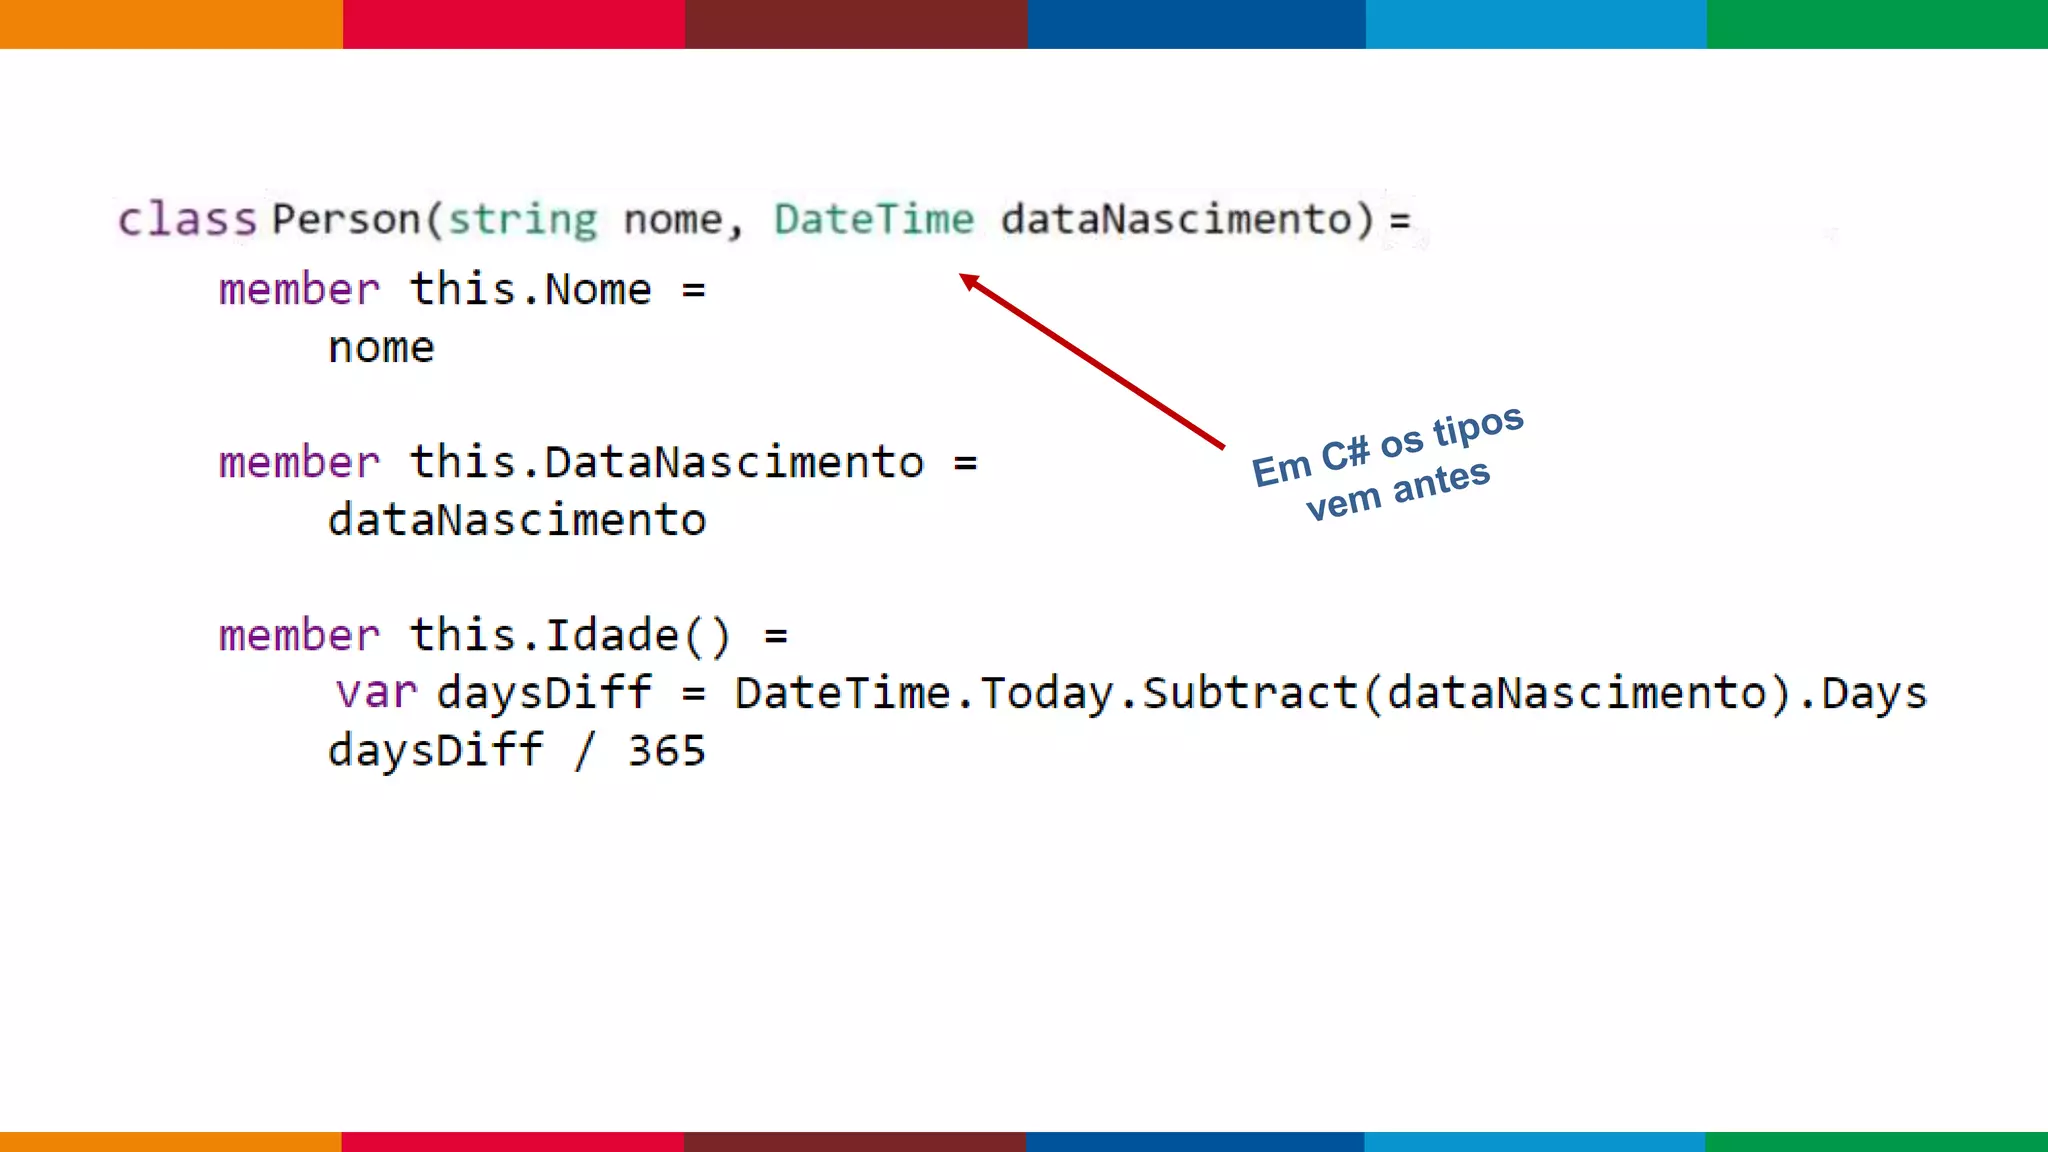Screen dimensions: 2048x1152
Task: Click 'this.DataNascimento' member declaration
Action: click(667, 463)
